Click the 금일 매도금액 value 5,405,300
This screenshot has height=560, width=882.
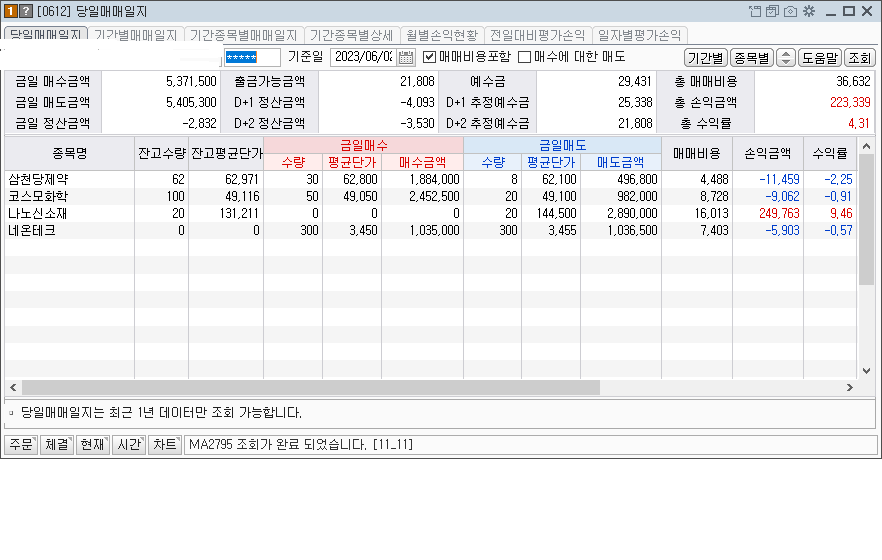click(x=191, y=102)
